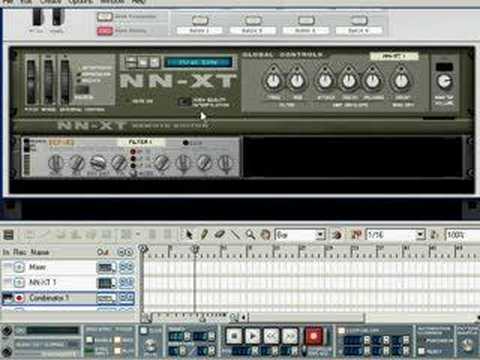Click Combinator Button 4
Screen dimensions: 480x360
pyautogui.click(x=359, y=20)
